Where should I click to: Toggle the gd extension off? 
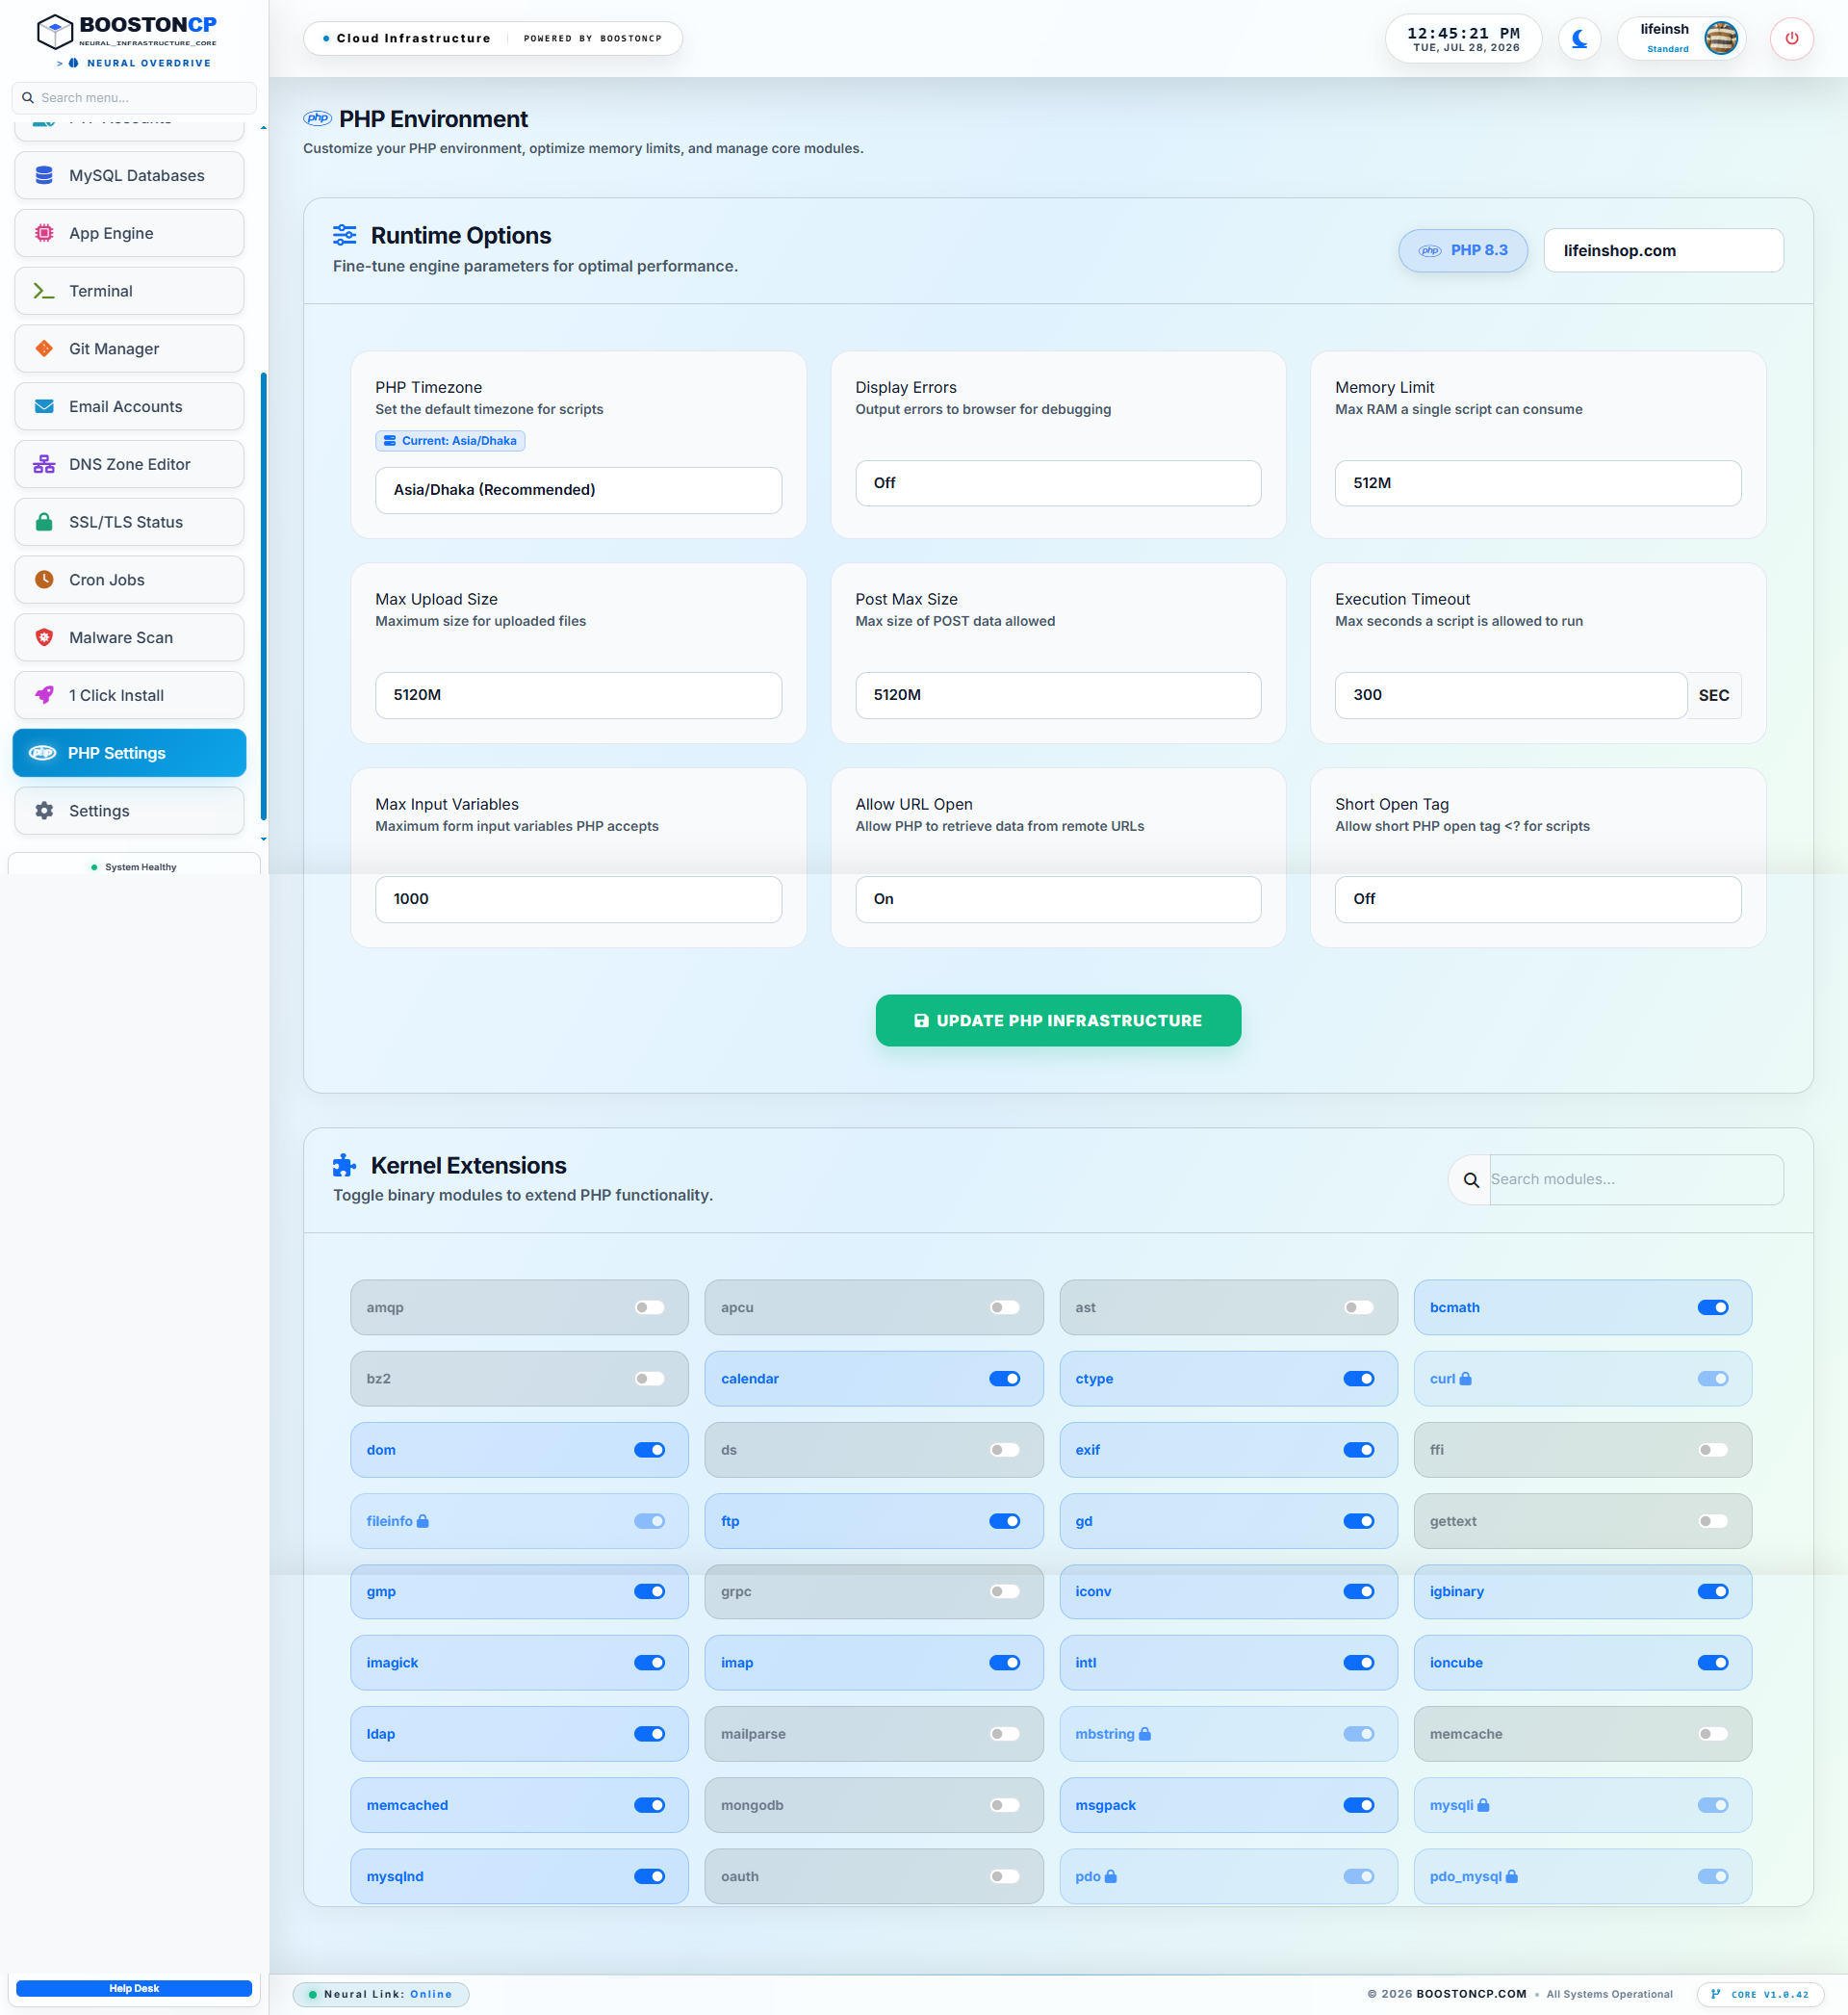click(1359, 1521)
